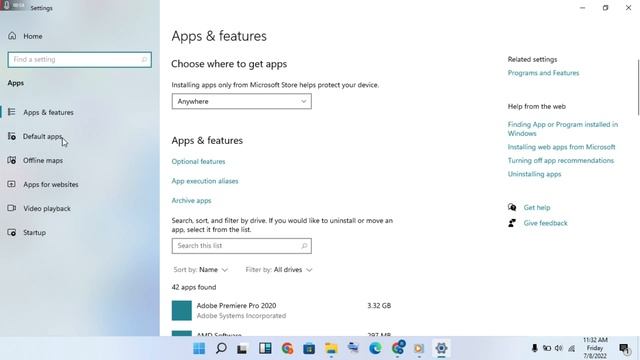Switch to the Settings gear taskbar icon
The height and width of the screenshot is (360, 640).
[x=441, y=349]
